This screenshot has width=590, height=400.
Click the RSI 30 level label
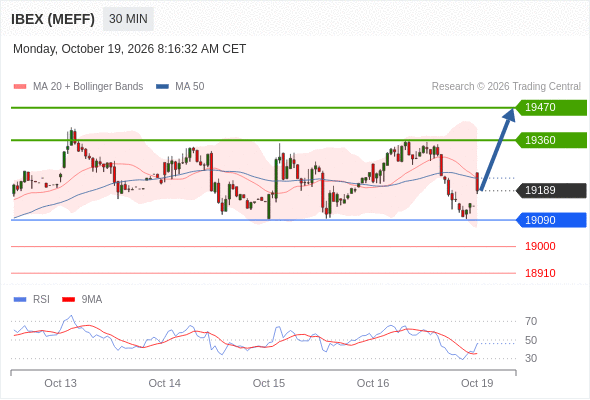click(531, 358)
